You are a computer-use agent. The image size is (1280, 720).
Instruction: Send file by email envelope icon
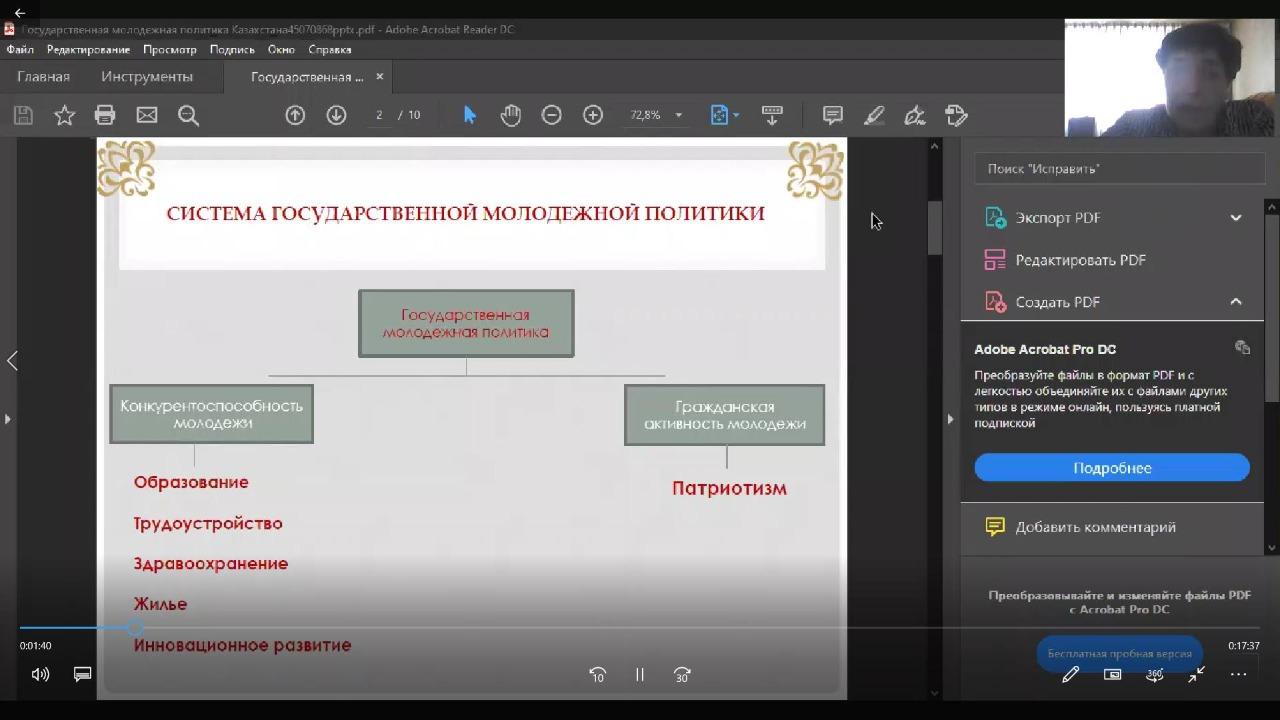tap(147, 115)
